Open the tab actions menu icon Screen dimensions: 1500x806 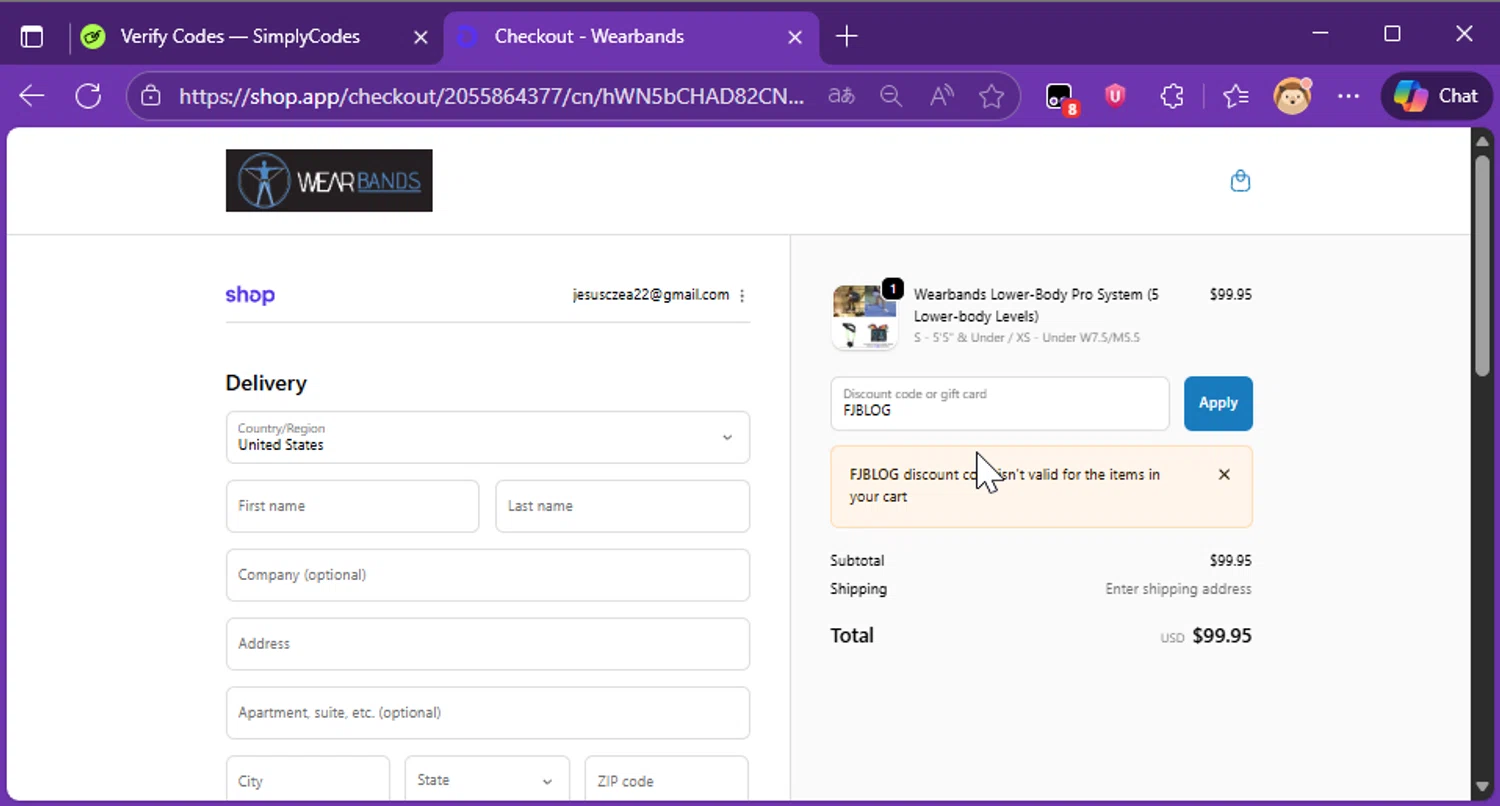[32, 37]
